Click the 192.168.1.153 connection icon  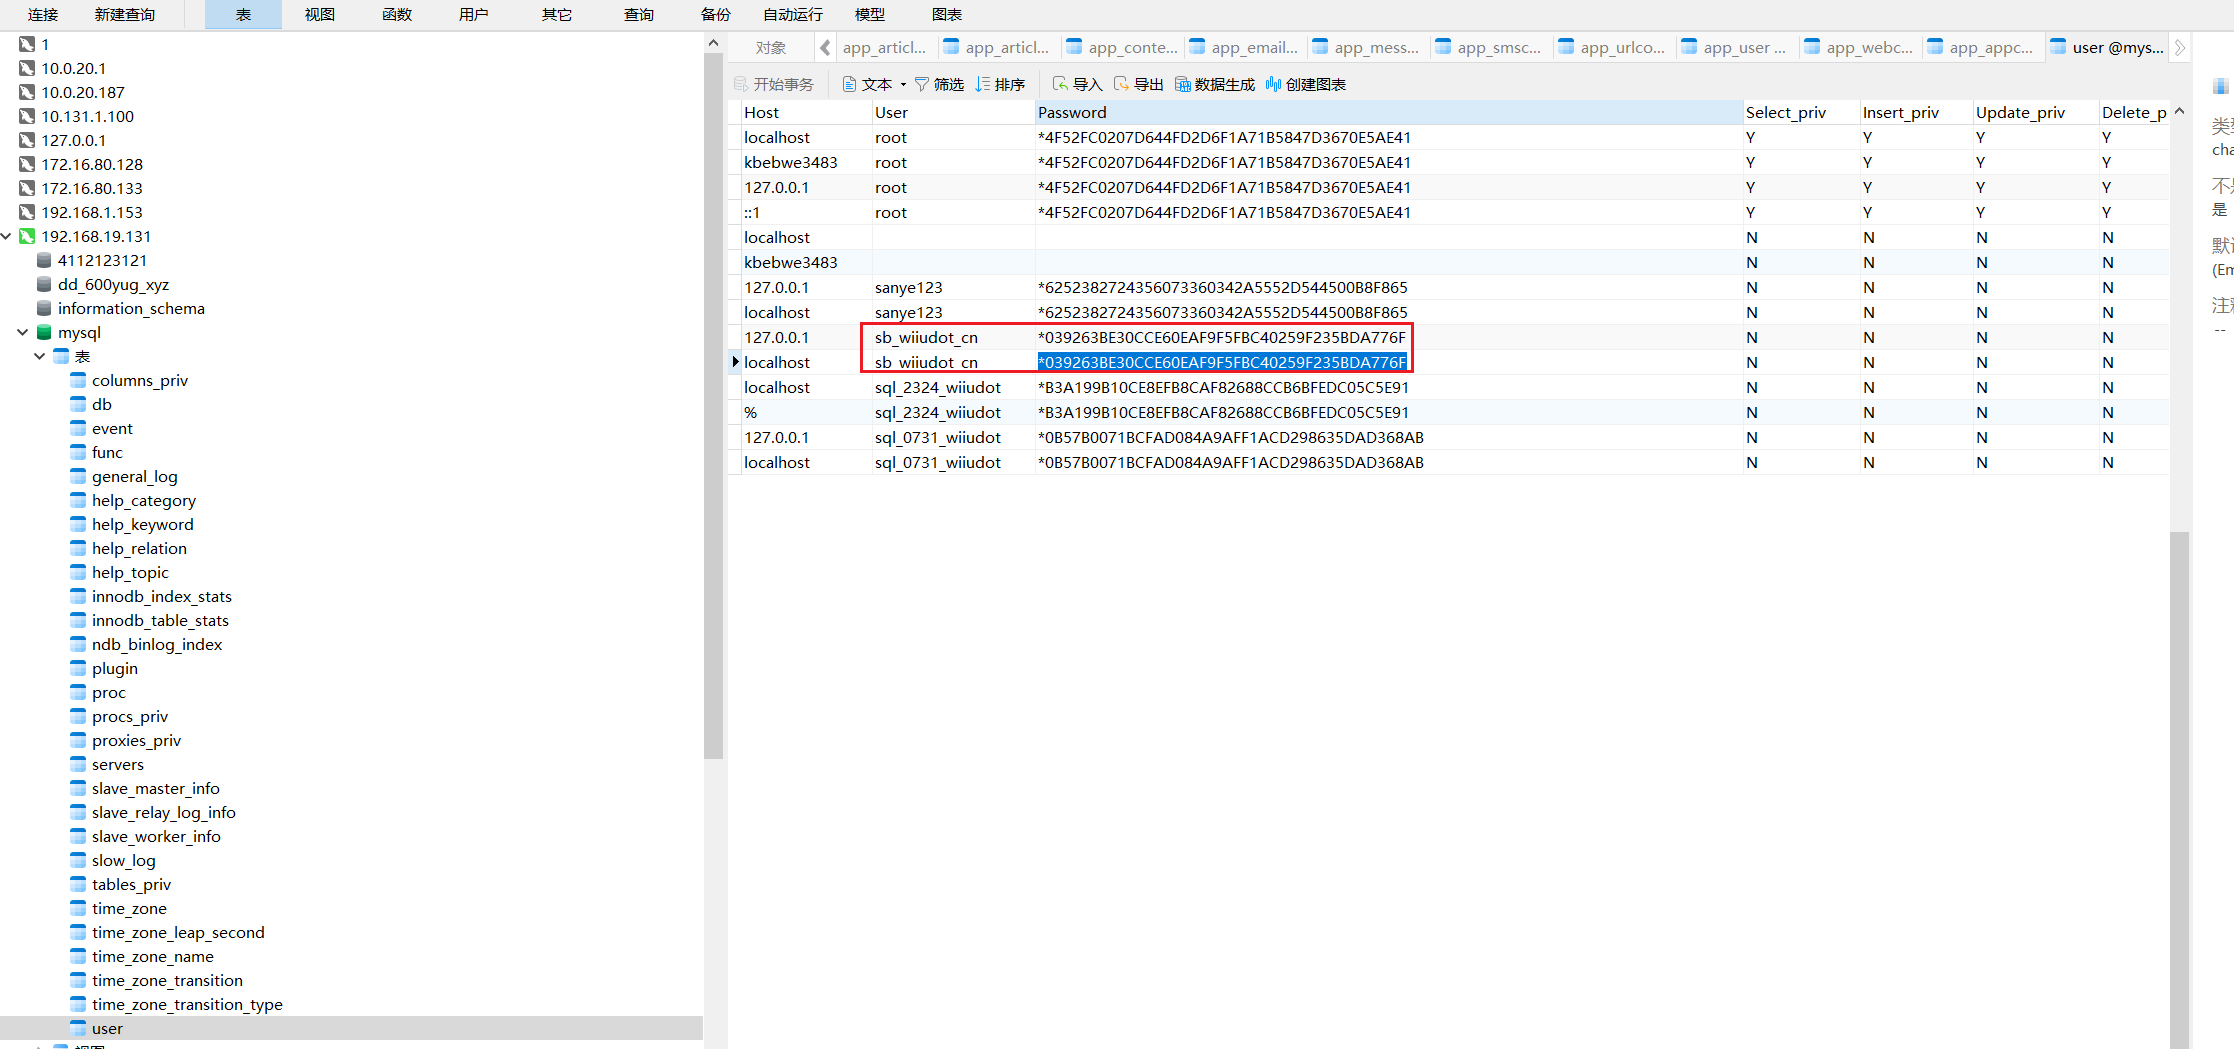(27, 212)
